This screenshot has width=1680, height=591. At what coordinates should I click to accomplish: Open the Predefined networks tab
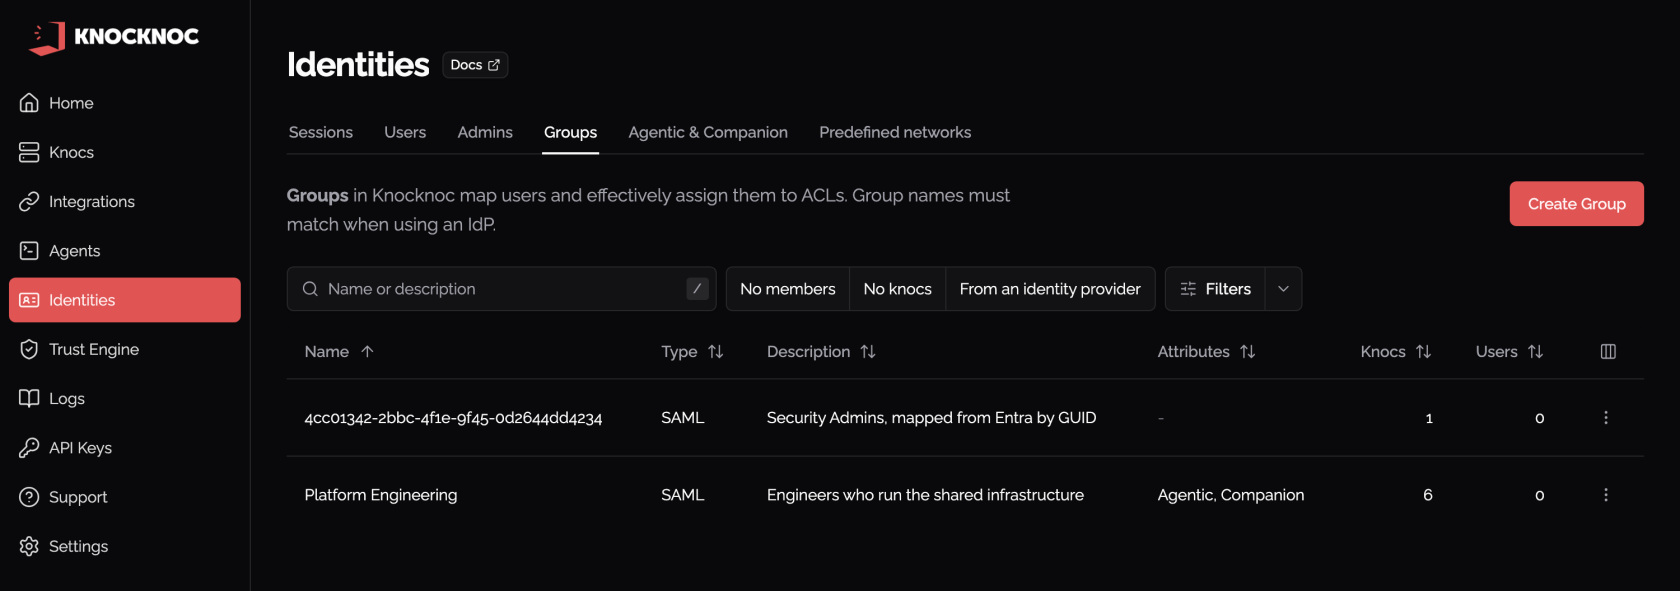(895, 132)
